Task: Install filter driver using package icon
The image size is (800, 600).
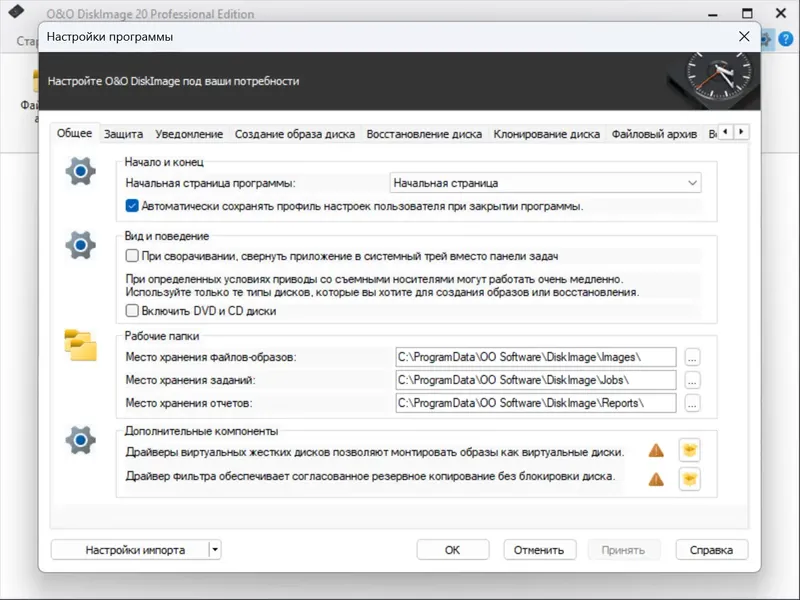Action: coord(688,477)
